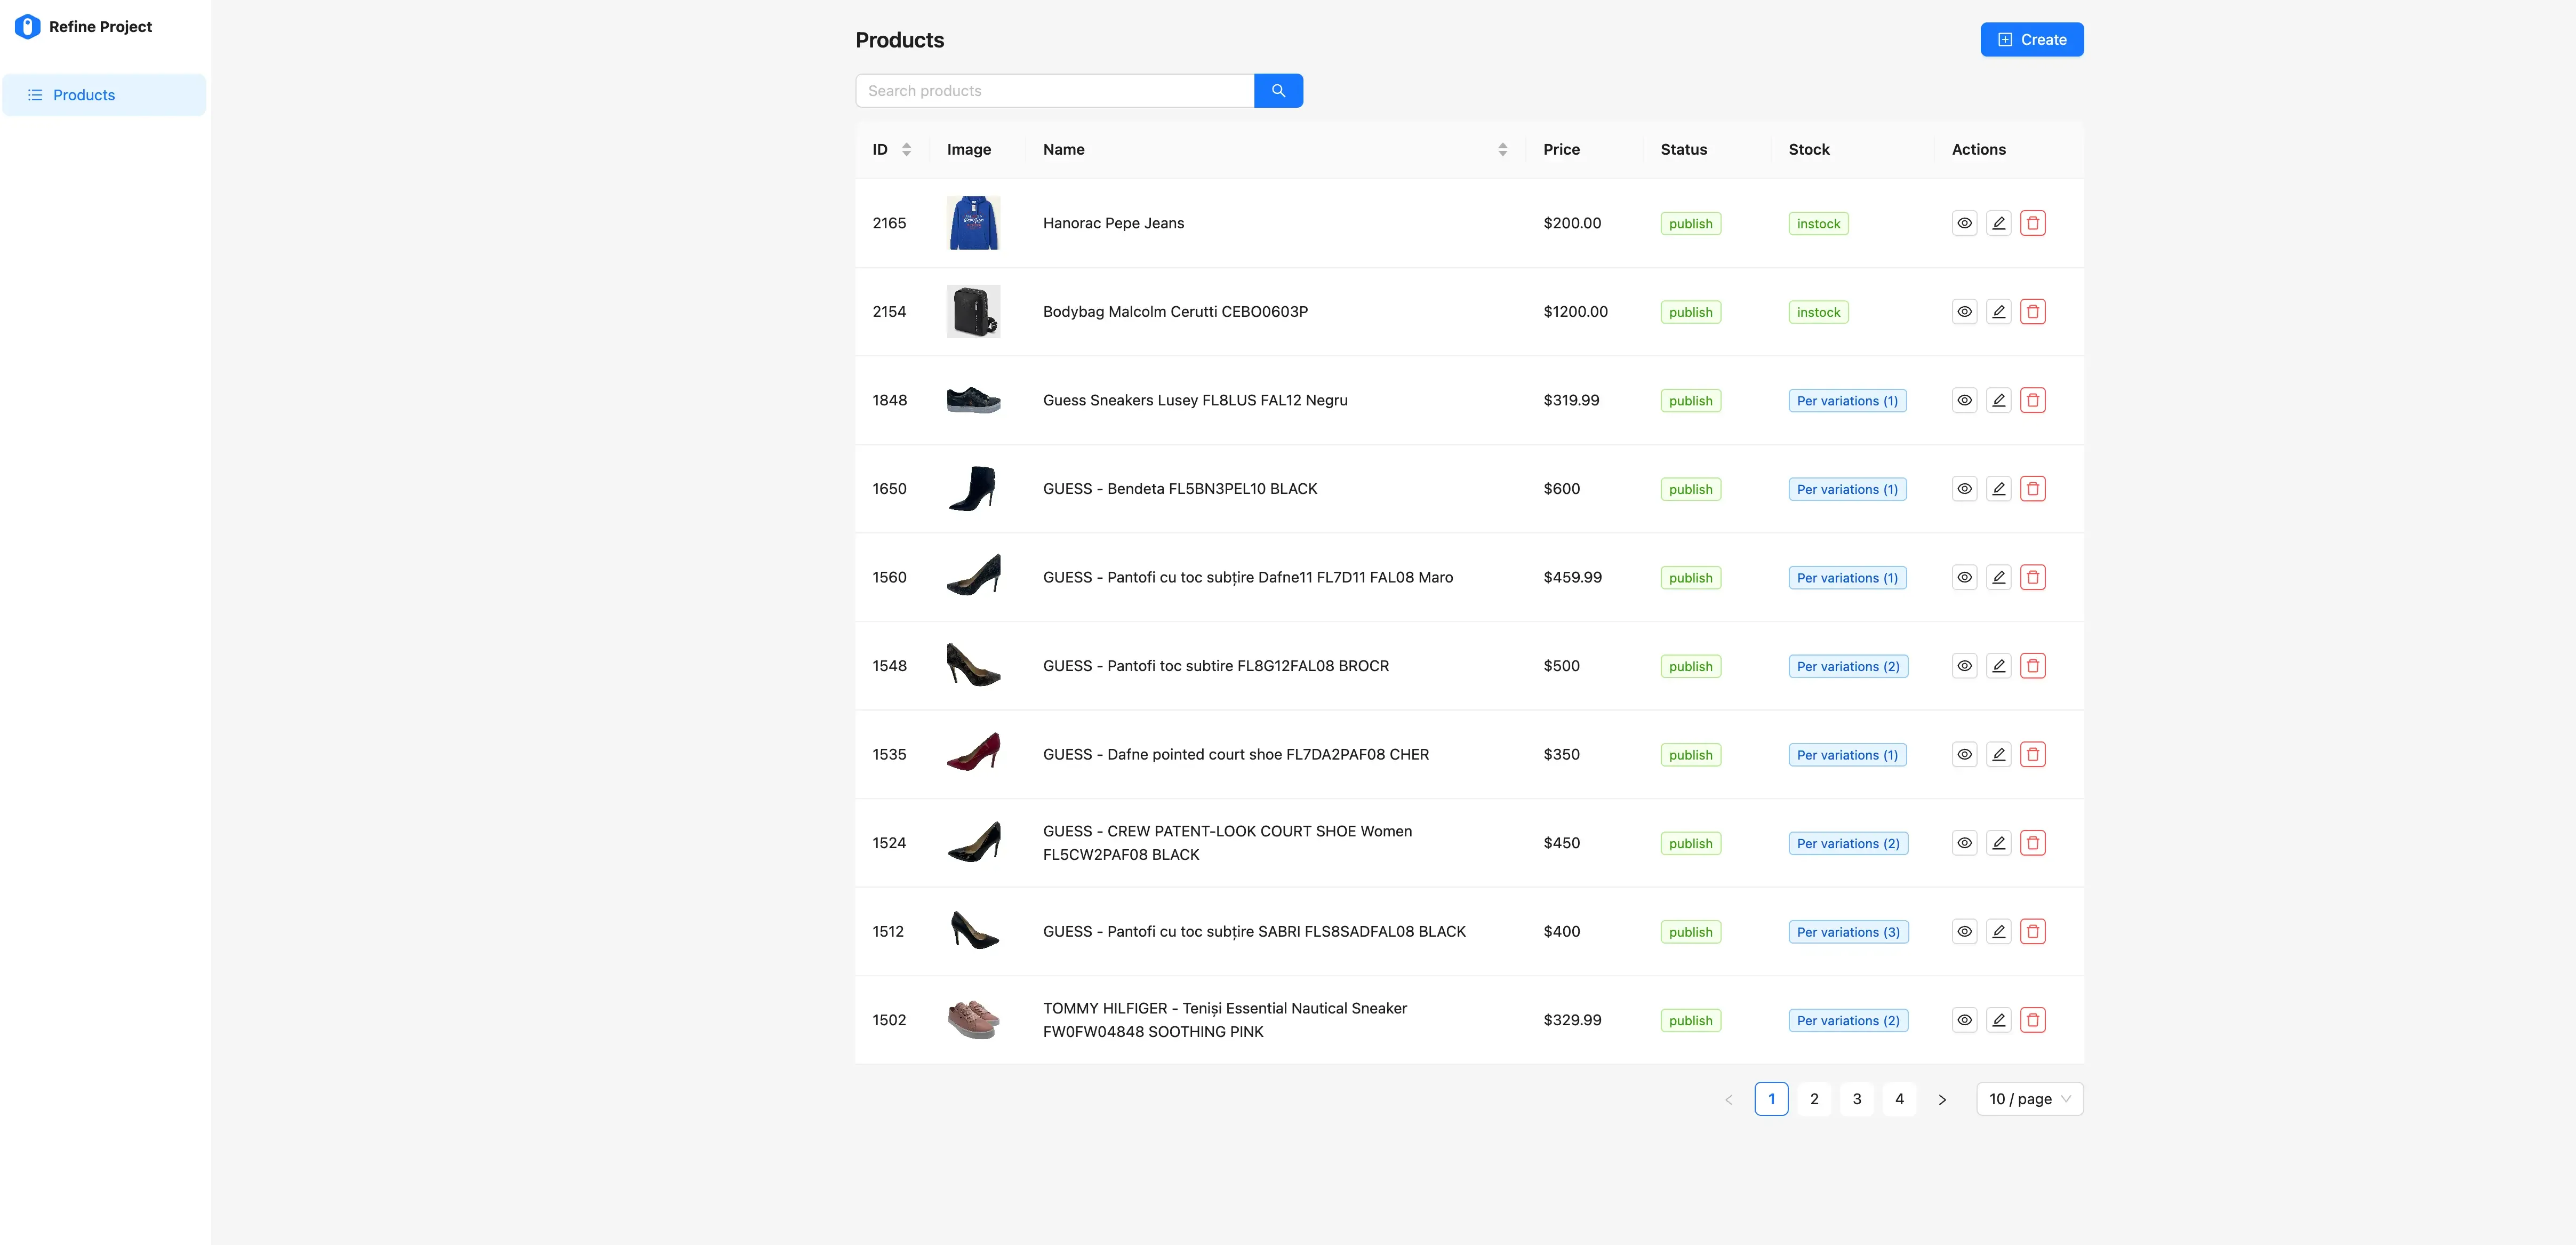
Task: Click the Refine Project logo icon
Action: point(28,27)
